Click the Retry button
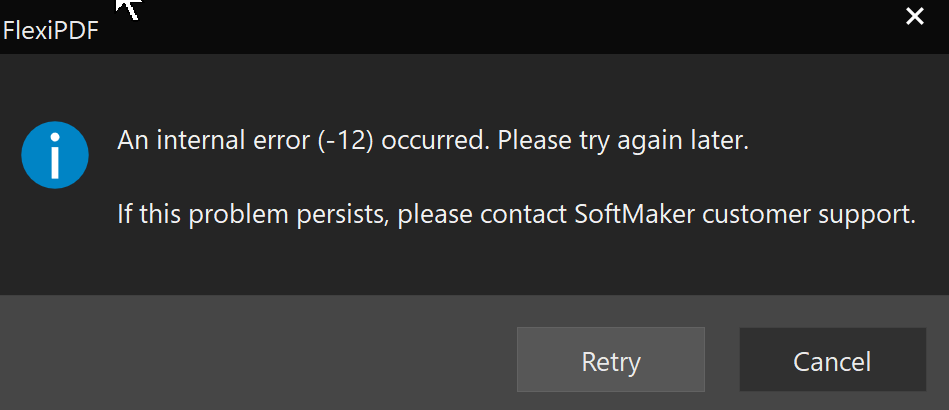The image size is (949, 410). [x=611, y=360]
